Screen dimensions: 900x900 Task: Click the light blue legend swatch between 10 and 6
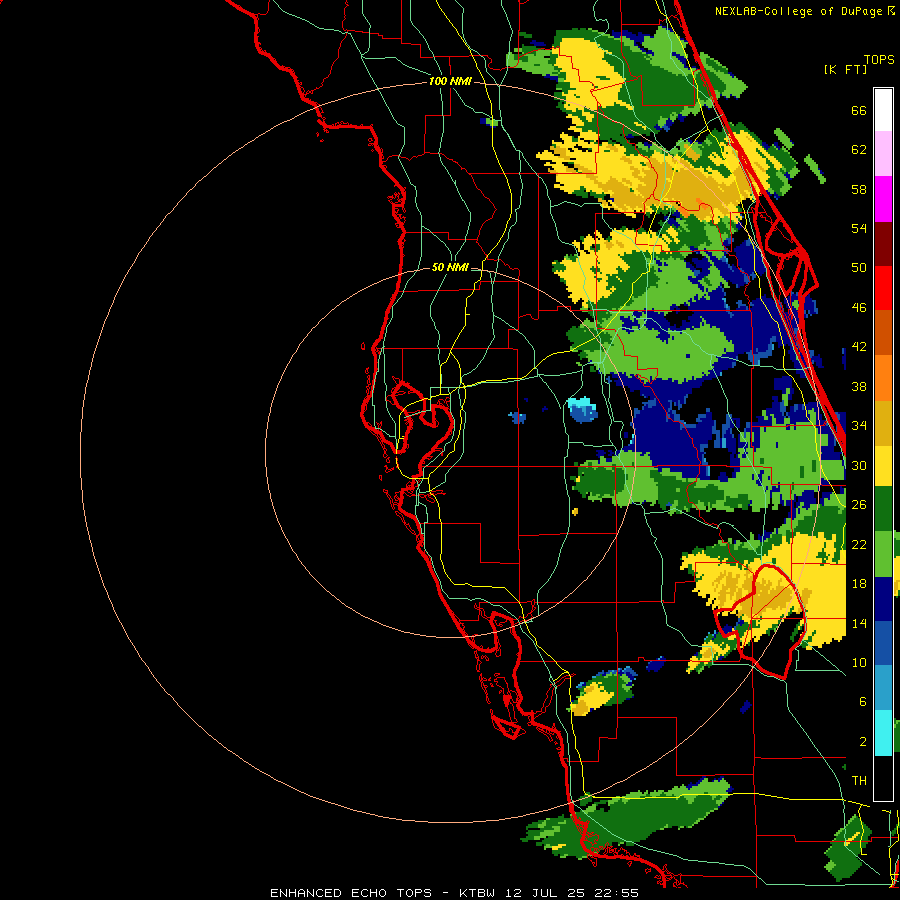pyautogui.click(x=883, y=688)
